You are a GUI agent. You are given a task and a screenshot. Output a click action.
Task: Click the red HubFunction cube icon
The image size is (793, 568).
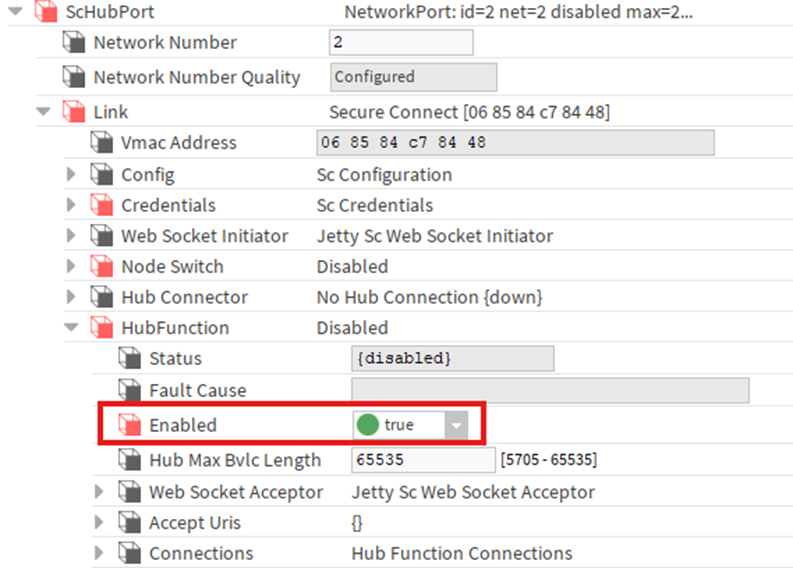click(102, 327)
